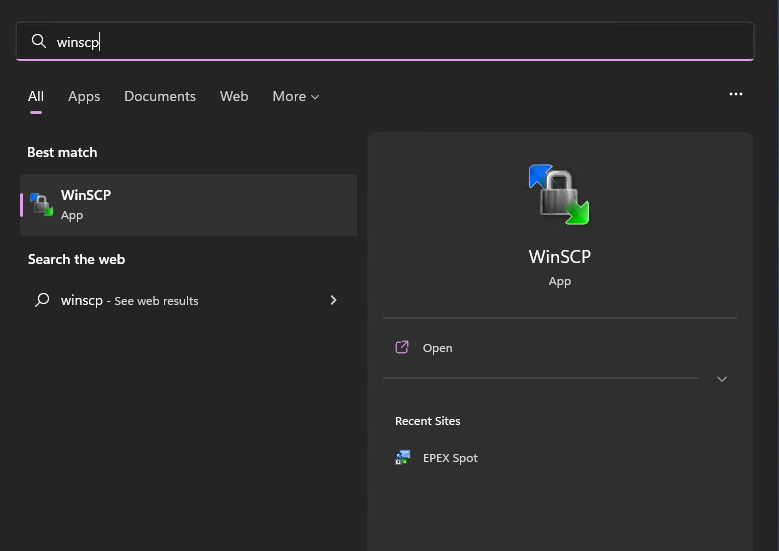779x551 pixels.
Task: Click the small WinSCP icon in results
Action: [42, 205]
